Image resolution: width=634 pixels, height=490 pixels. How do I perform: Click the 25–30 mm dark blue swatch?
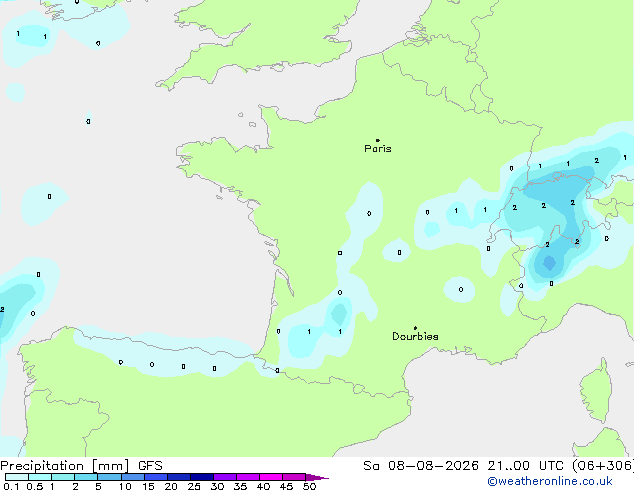coord(202,477)
